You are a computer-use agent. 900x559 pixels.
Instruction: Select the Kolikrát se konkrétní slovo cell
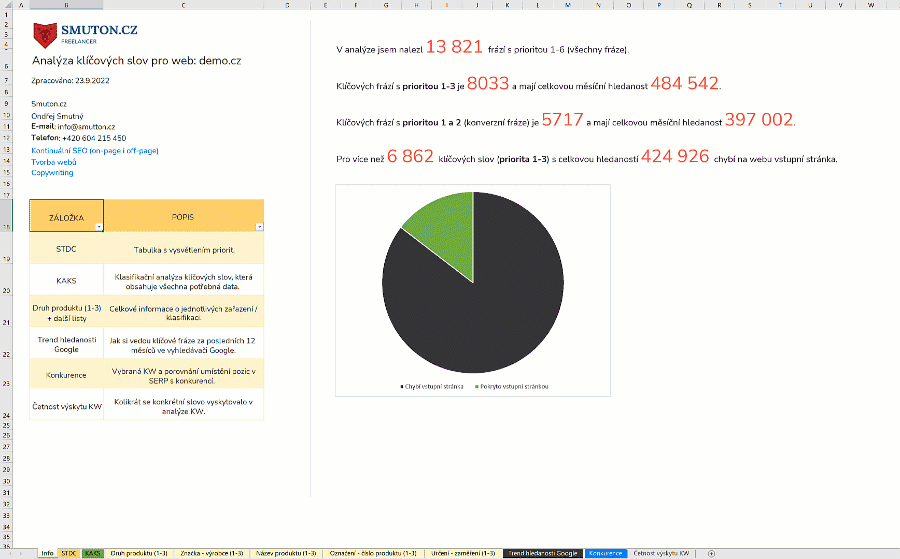point(184,405)
